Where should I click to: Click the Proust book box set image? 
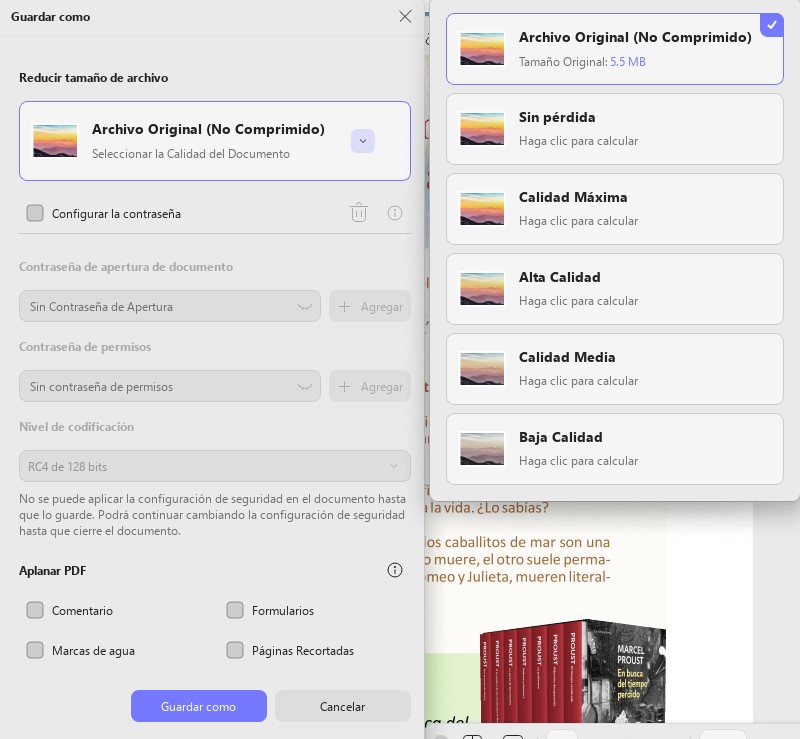(x=572, y=671)
